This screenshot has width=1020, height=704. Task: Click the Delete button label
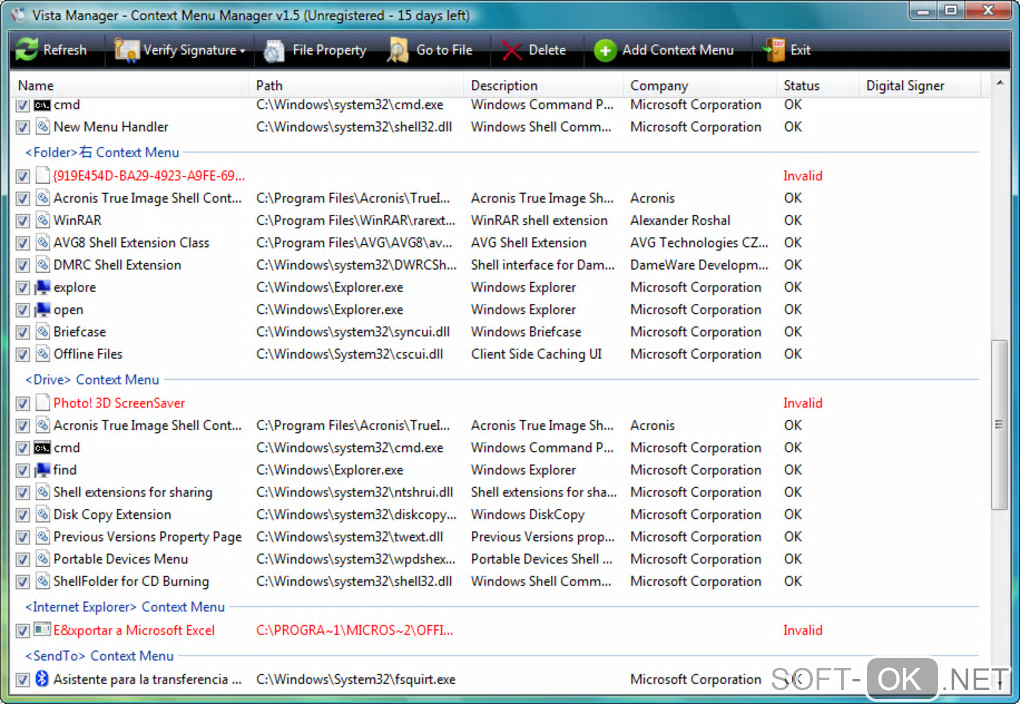547,50
